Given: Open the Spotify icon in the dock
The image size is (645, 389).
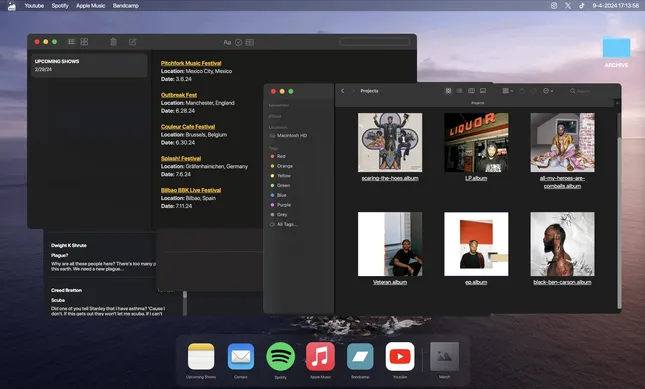Looking at the screenshot, I should [x=281, y=357].
